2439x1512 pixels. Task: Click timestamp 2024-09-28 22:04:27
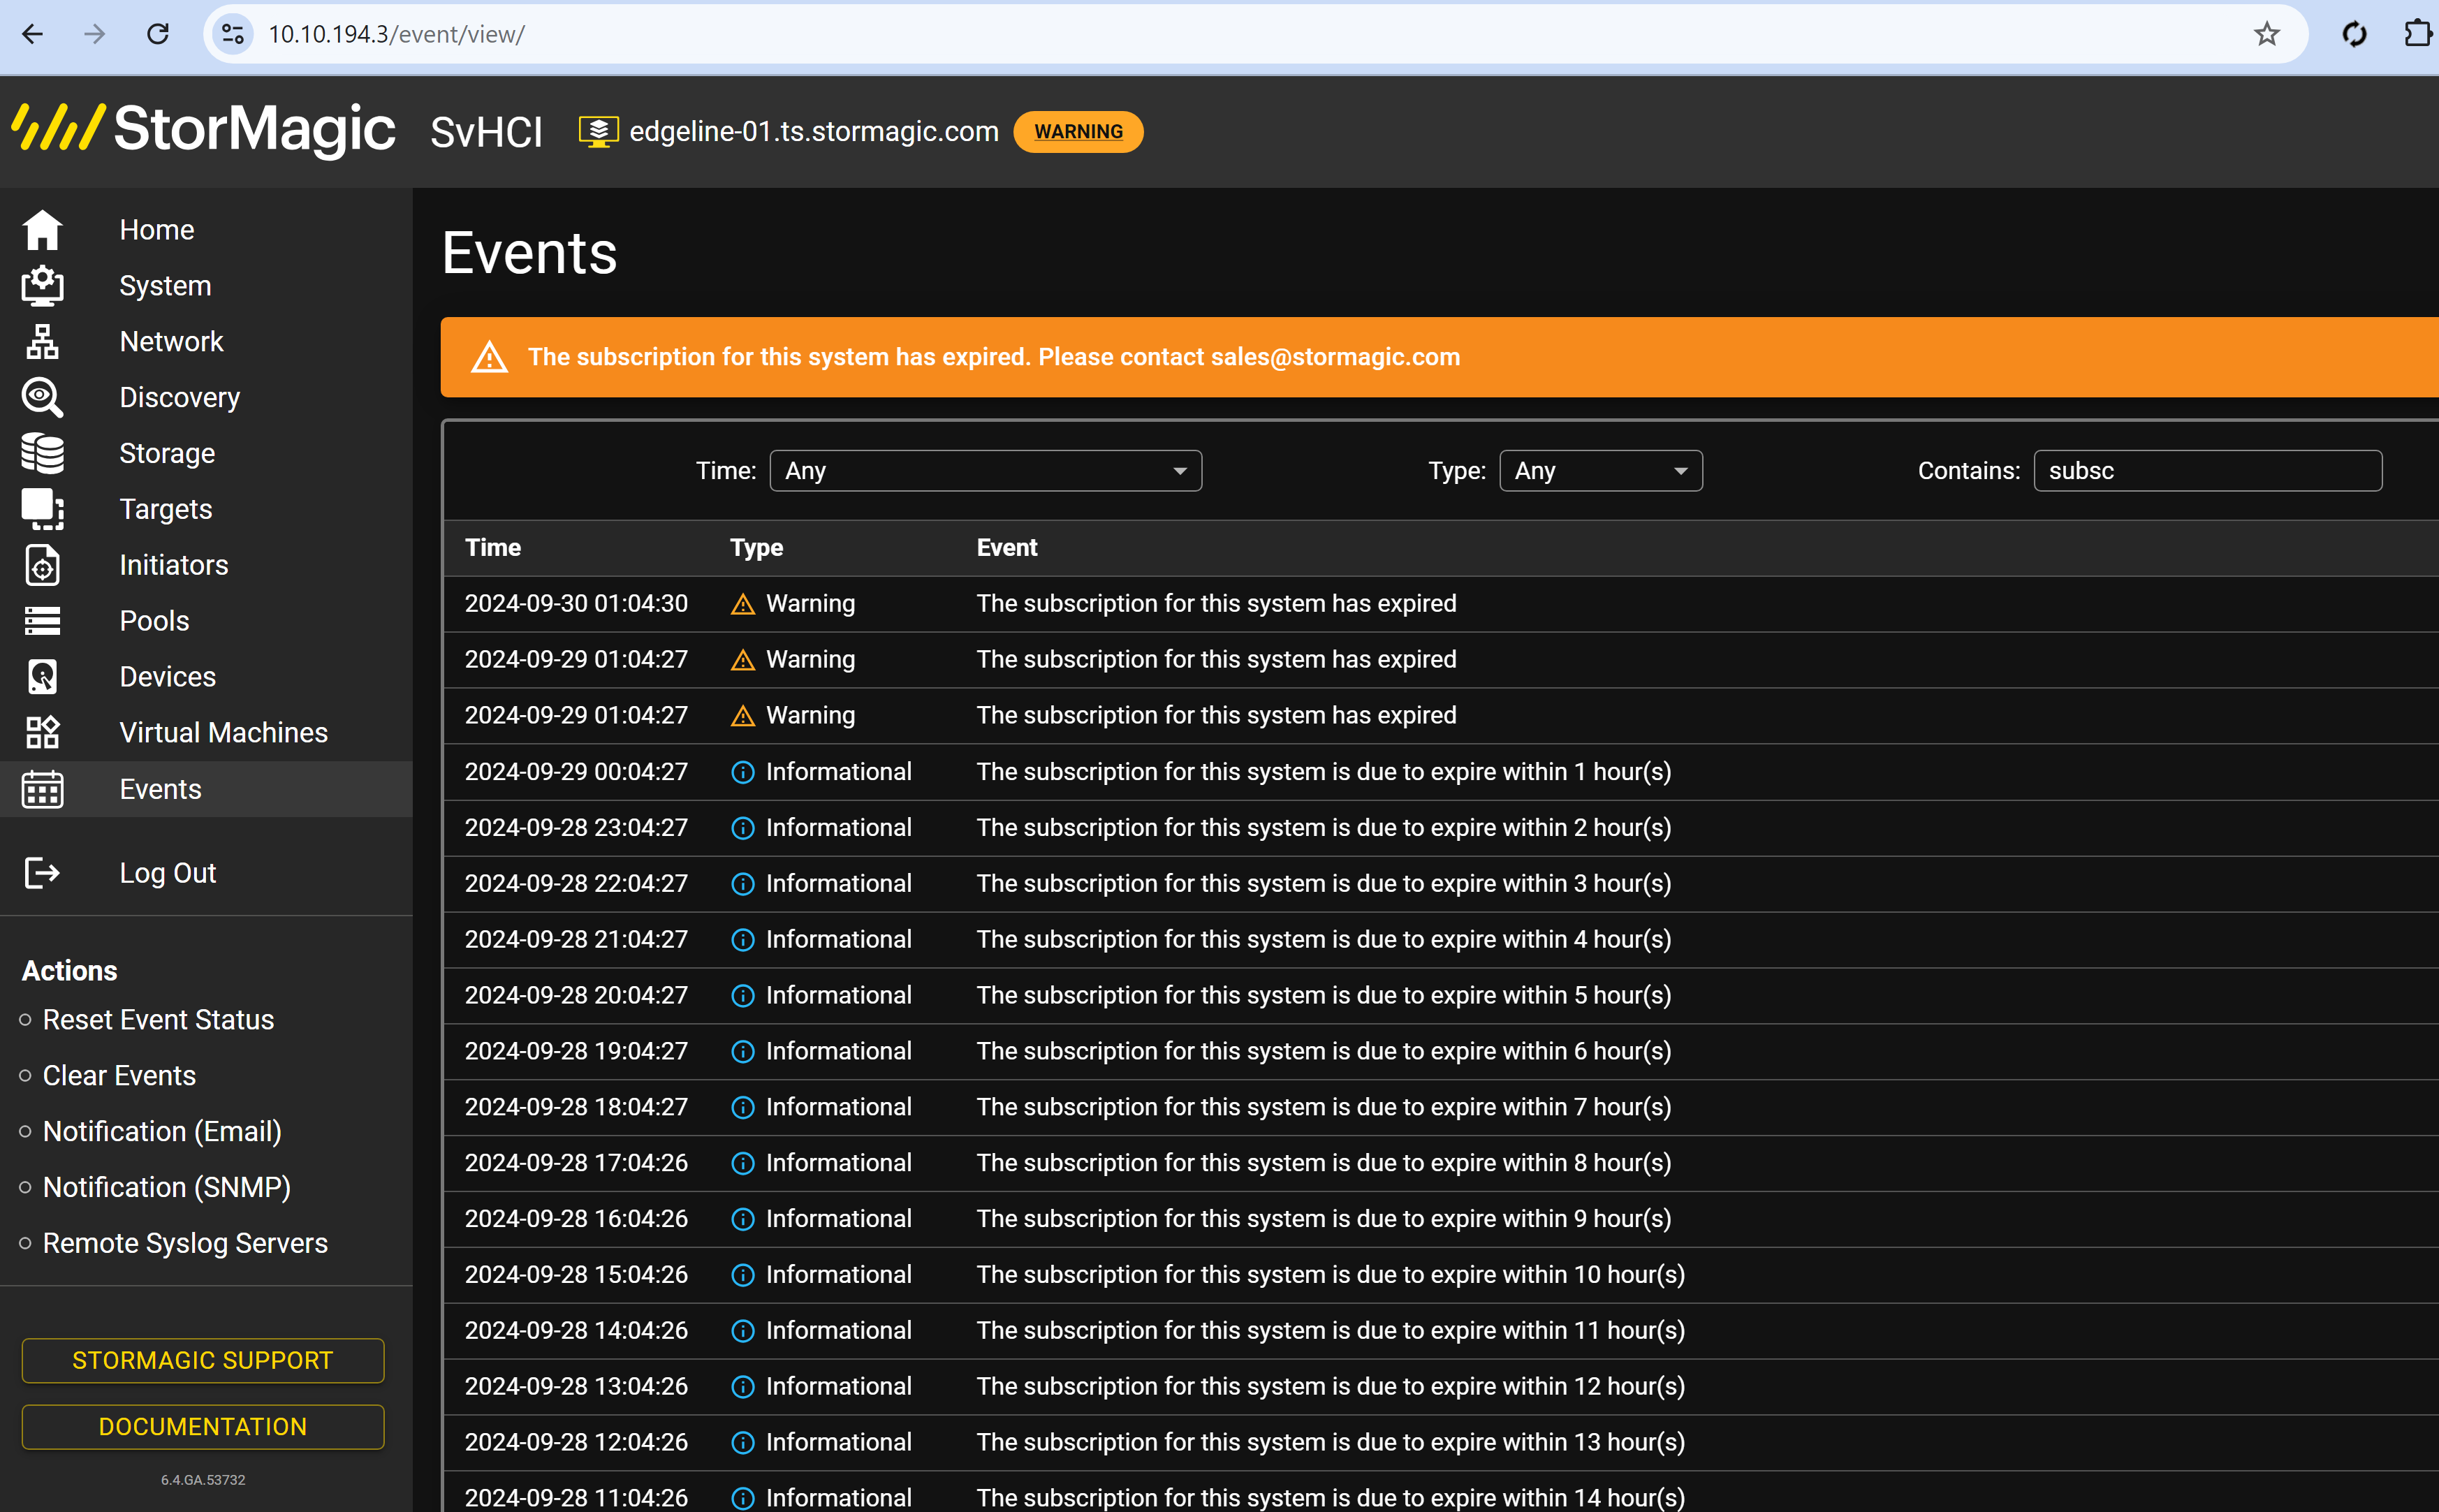pos(576,884)
